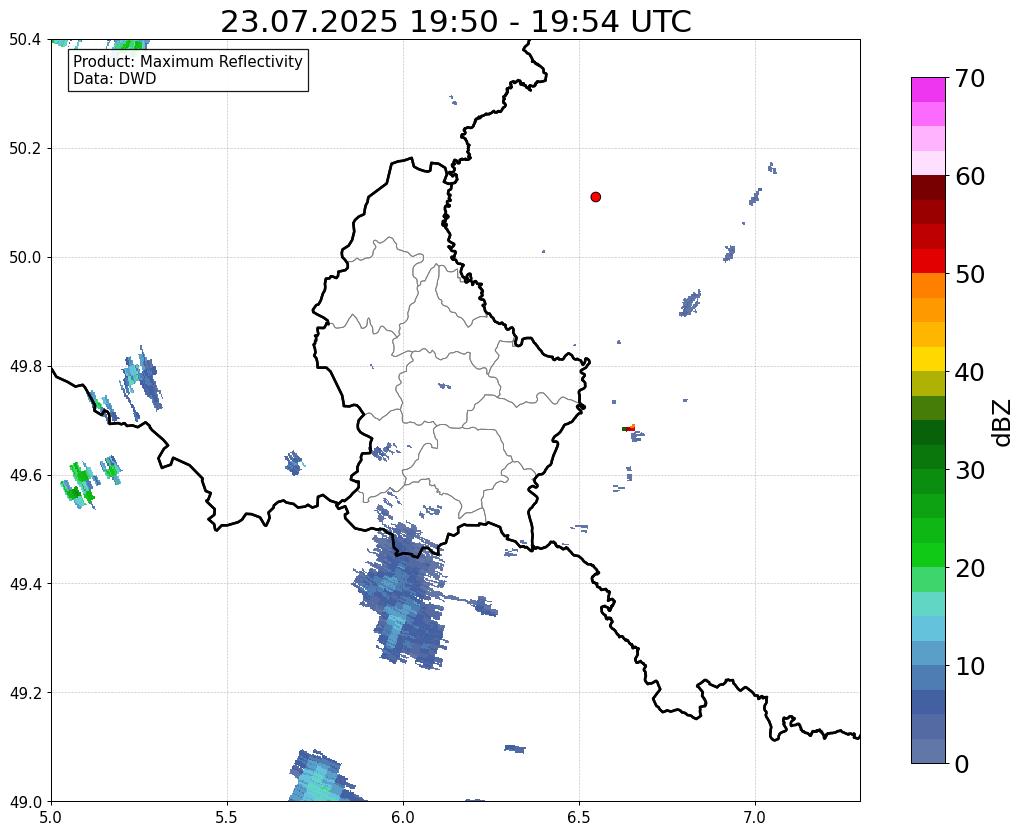The height and width of the screenshot is (834, 1023).
Task: Click colorbar tick label '0'
Action: (x=962, y=764)
